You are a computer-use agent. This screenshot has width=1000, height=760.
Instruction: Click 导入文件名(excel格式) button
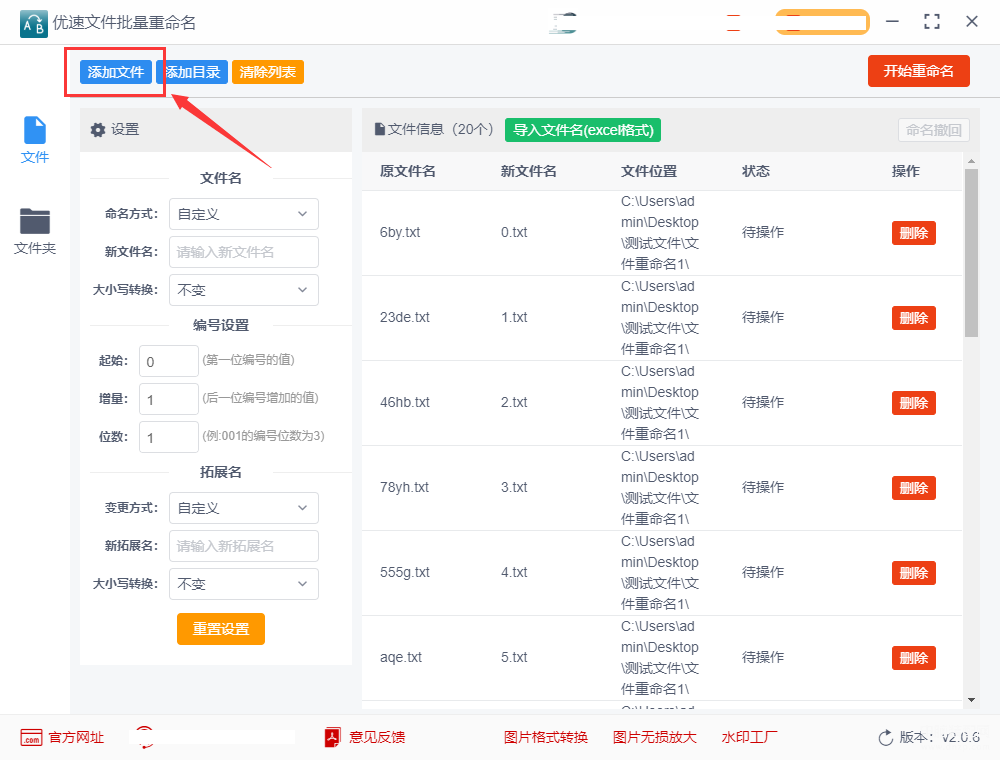583,130
